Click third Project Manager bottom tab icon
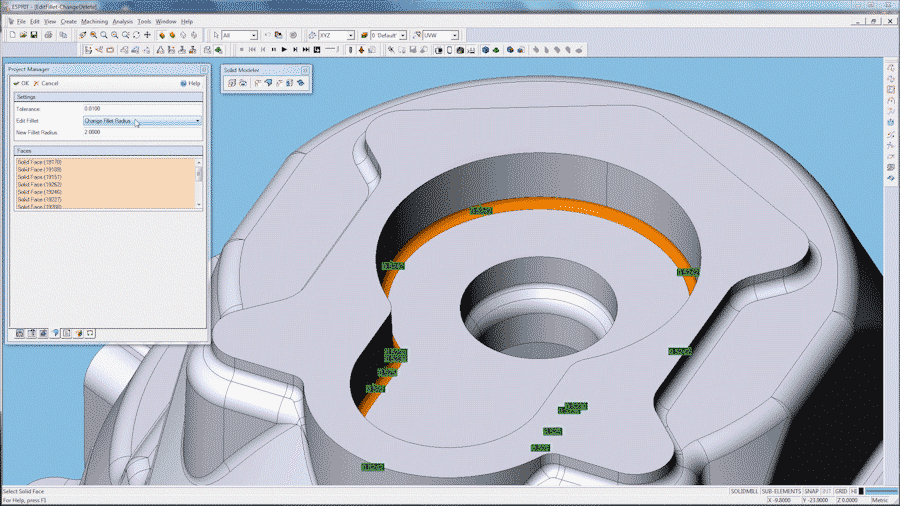Image resolution: width=900 pixels, height=506 pixels. [43, 333]
